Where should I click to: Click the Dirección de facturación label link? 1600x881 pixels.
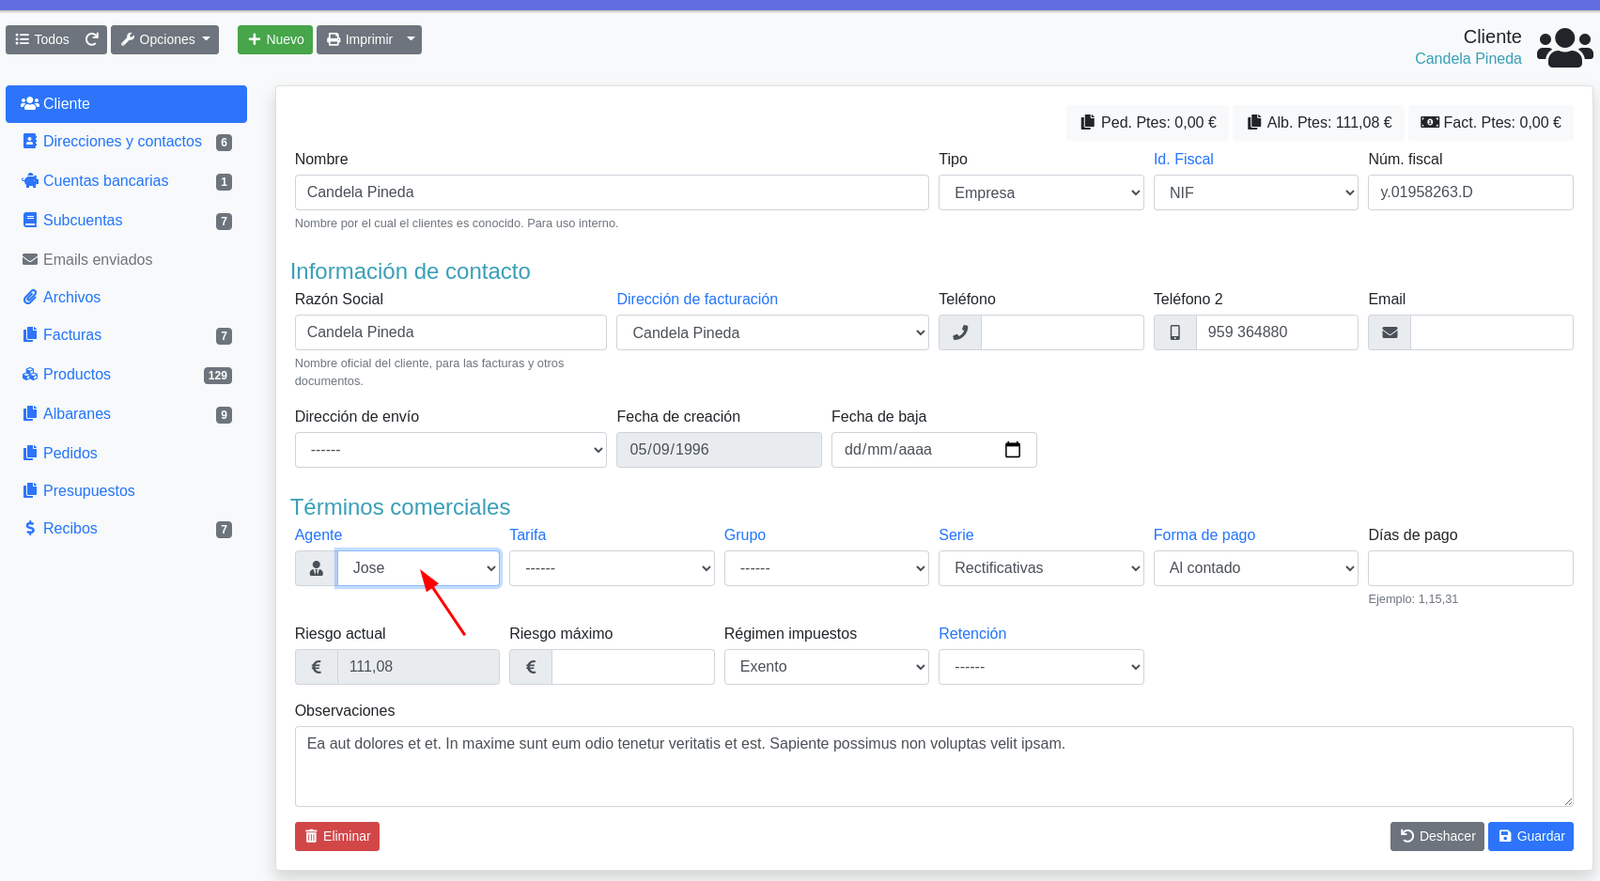(x=697, y=299)
